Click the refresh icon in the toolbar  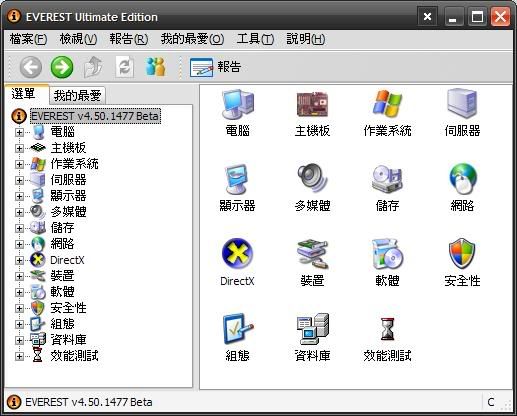125,67
